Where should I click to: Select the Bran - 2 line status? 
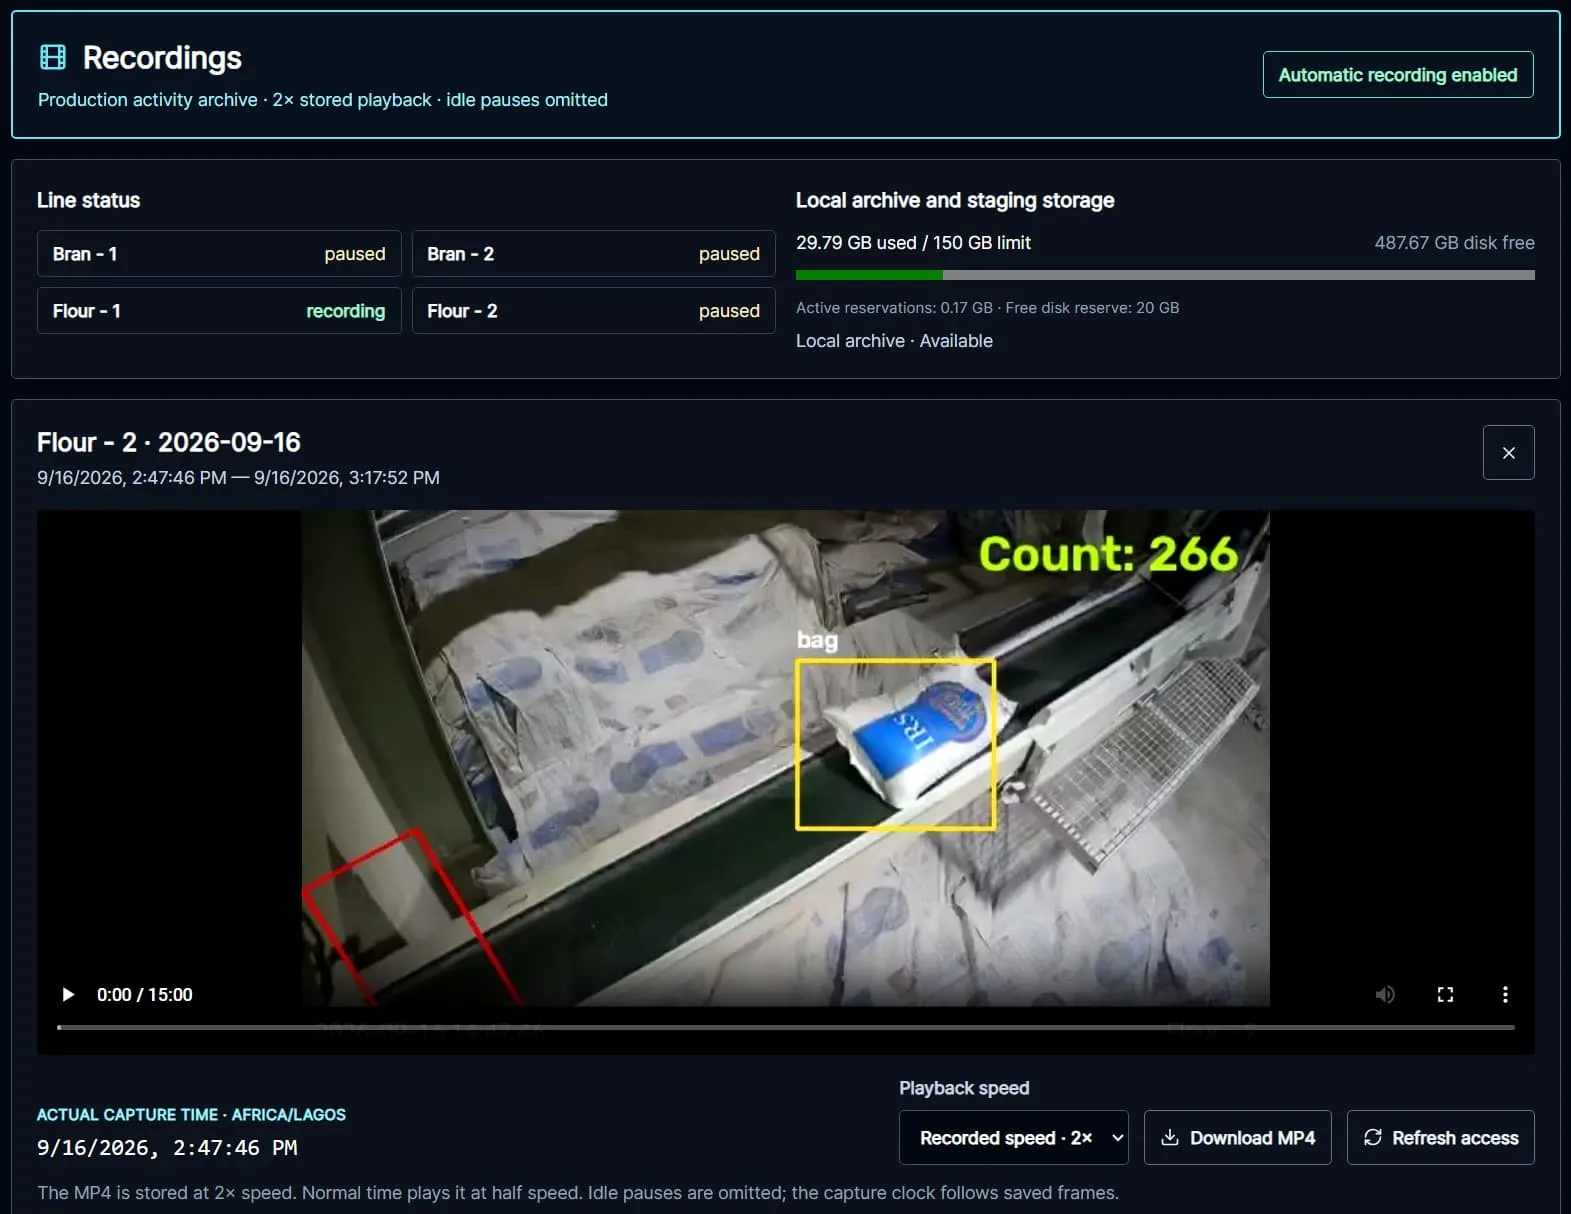coord(594,254)
